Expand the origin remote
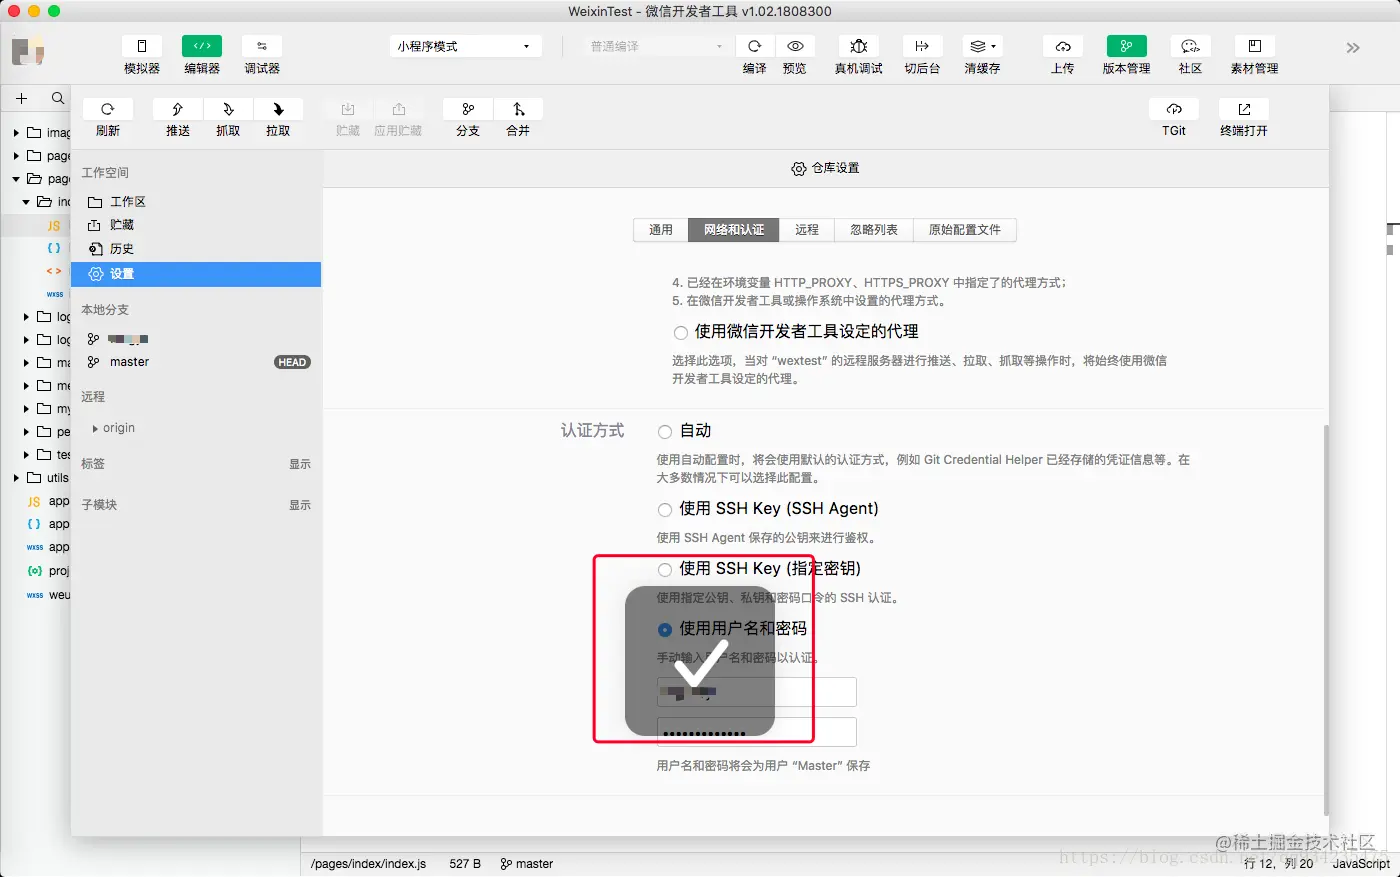This screenshot has height=877, width=1400. (x=96, y=428)
